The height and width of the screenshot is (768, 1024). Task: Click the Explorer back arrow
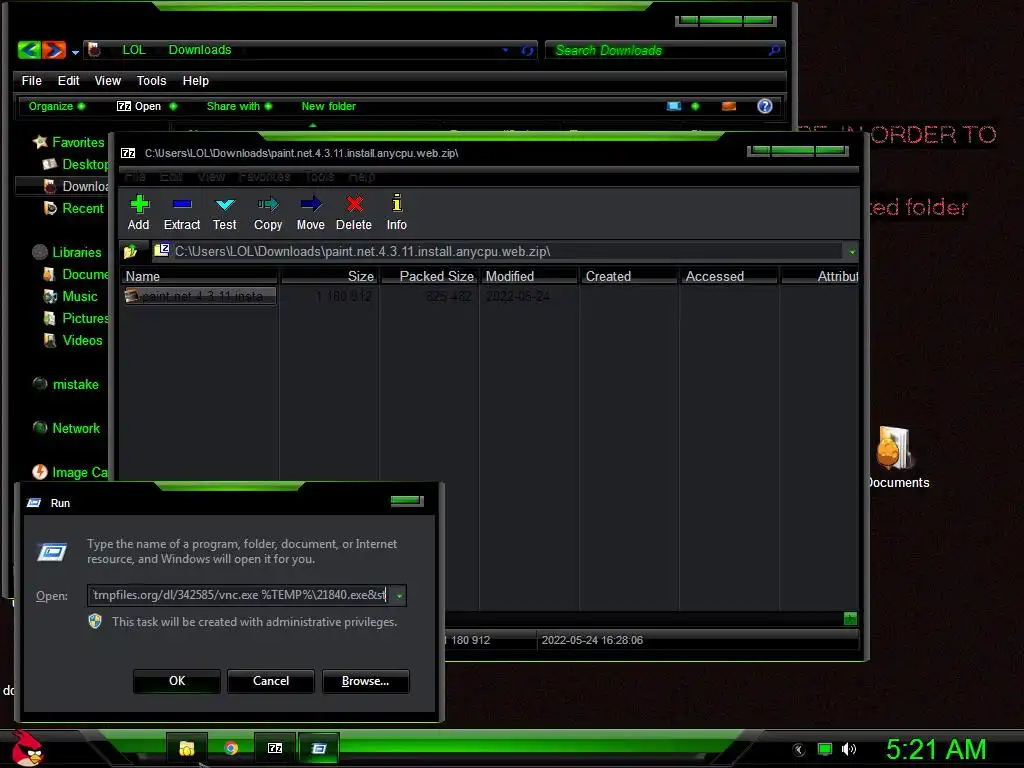(x=29, y=50)
